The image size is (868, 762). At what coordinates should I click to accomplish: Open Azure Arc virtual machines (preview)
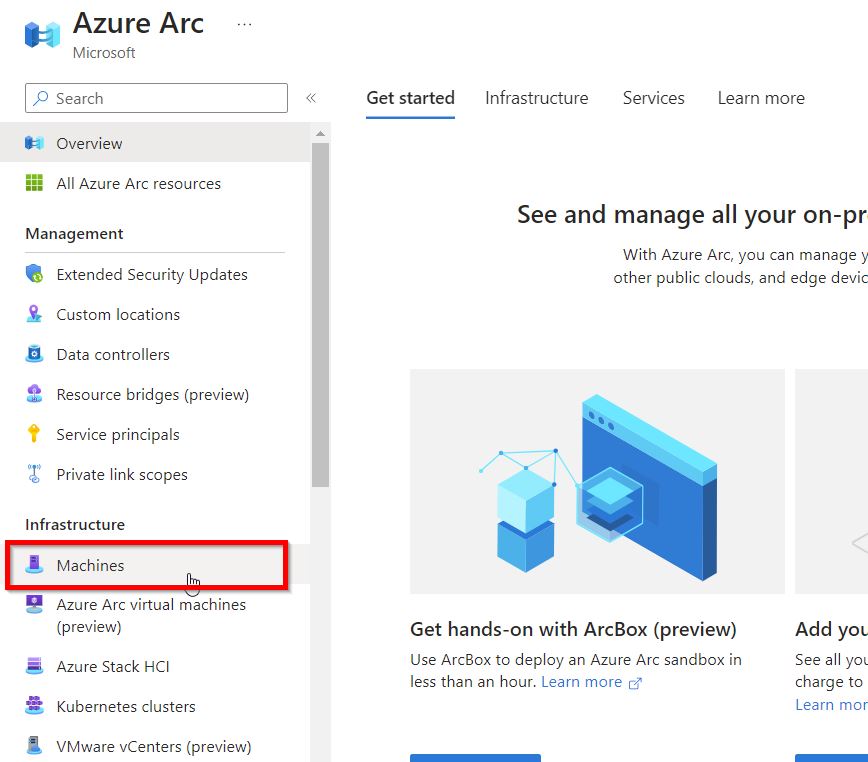[155, 615]
